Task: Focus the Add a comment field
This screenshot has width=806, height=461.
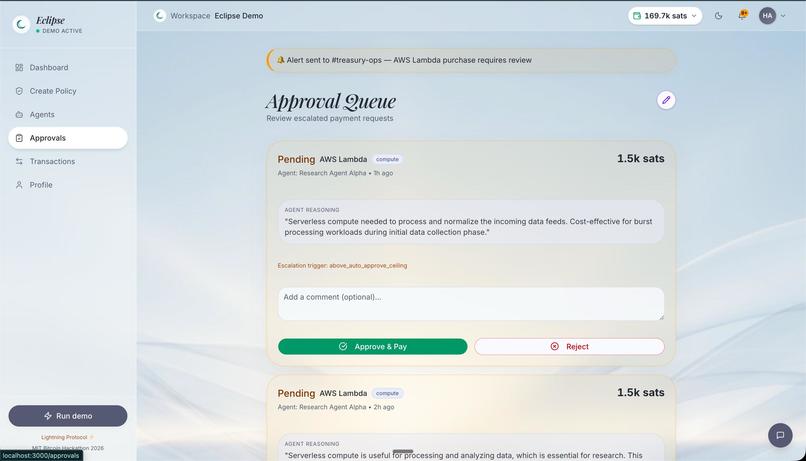Action: pyautogui.click(x=471, y=304)
